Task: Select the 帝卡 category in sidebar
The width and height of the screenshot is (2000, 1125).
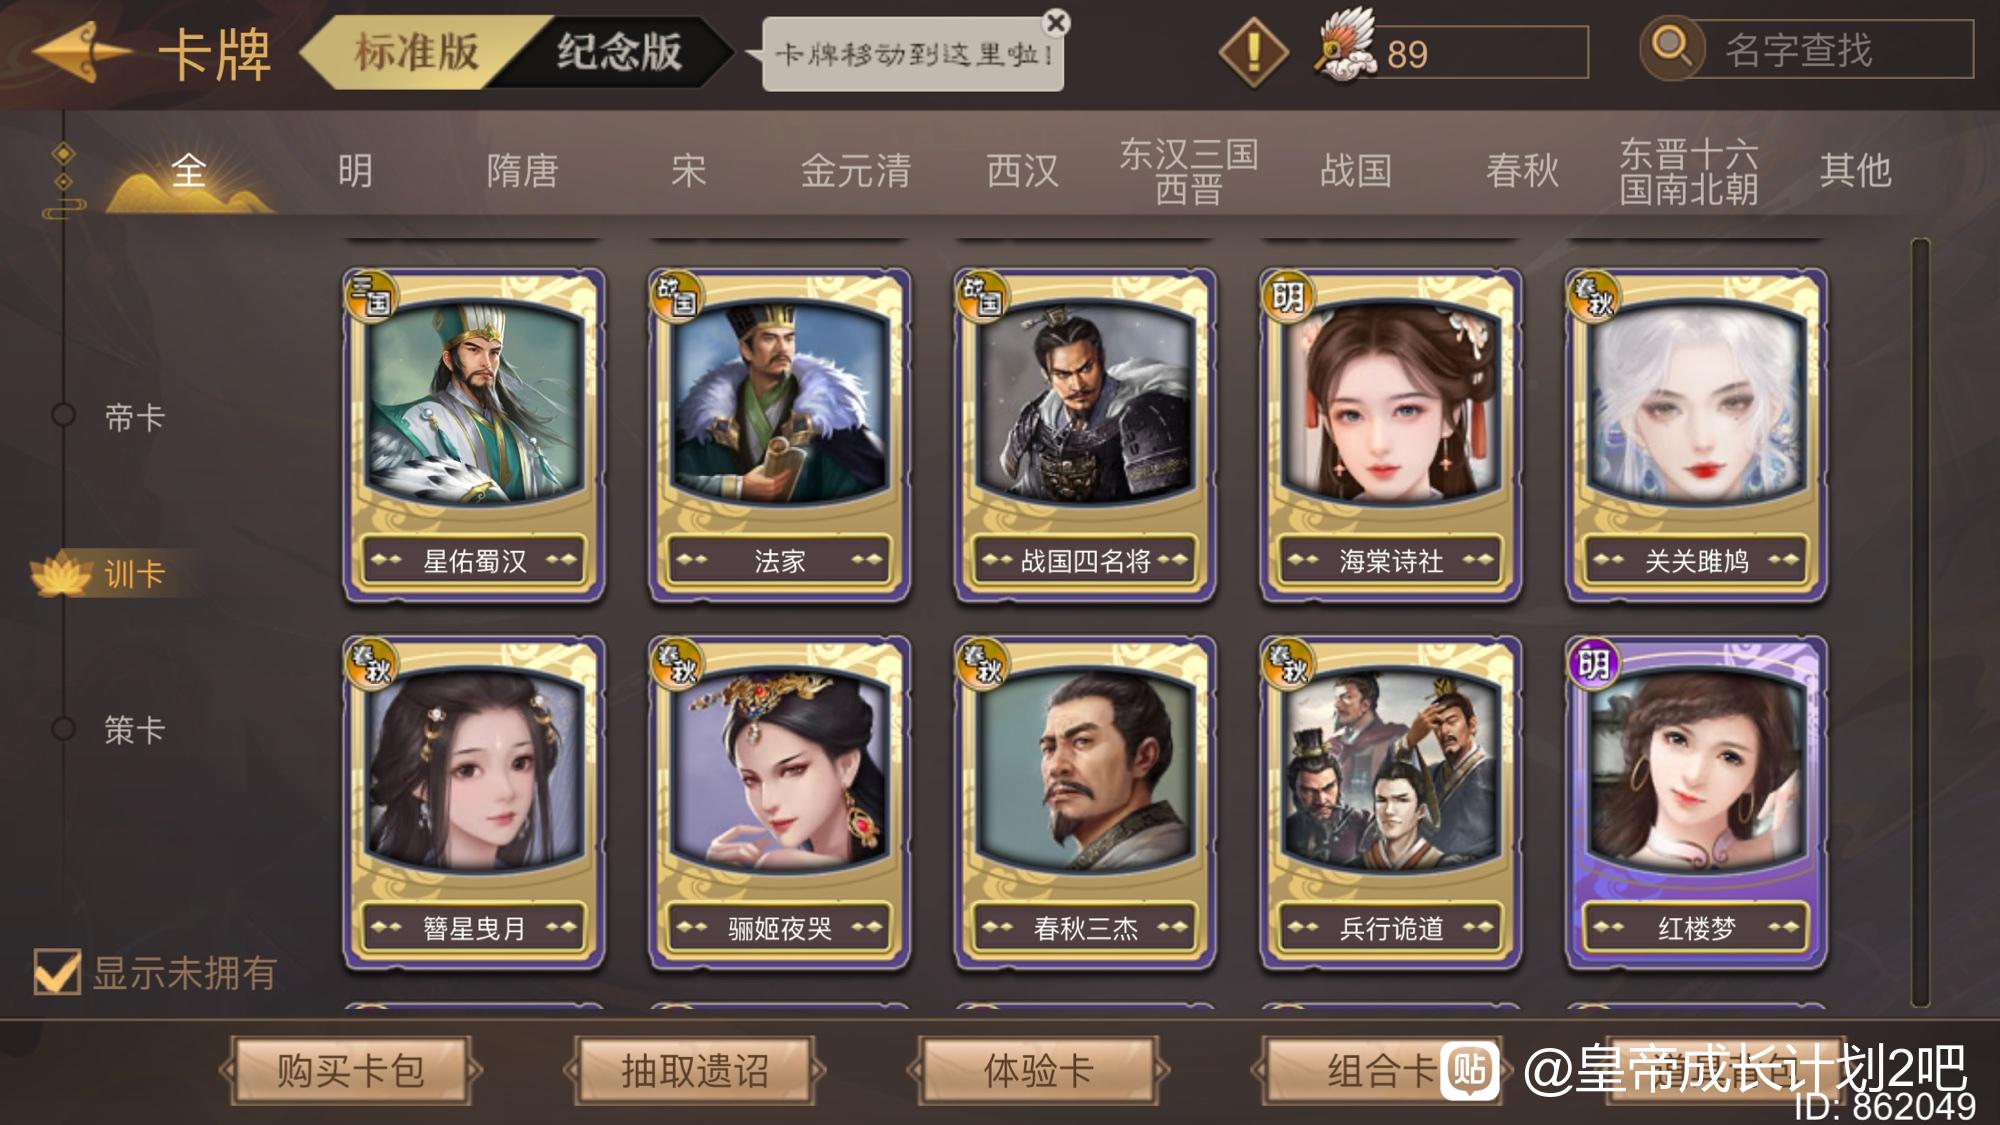Action: pyautogui.click(x=134, y=417)
